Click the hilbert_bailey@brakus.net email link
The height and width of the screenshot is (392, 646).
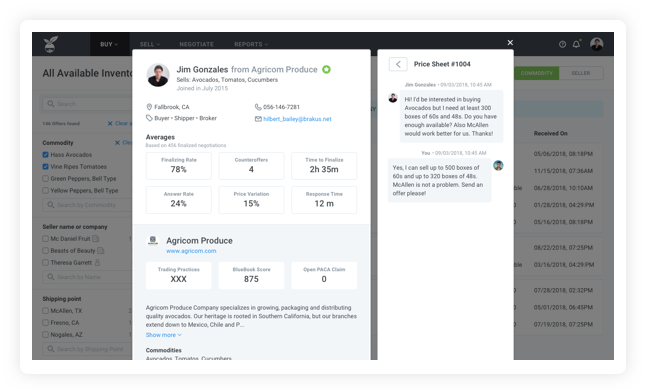tap(297, 119)
